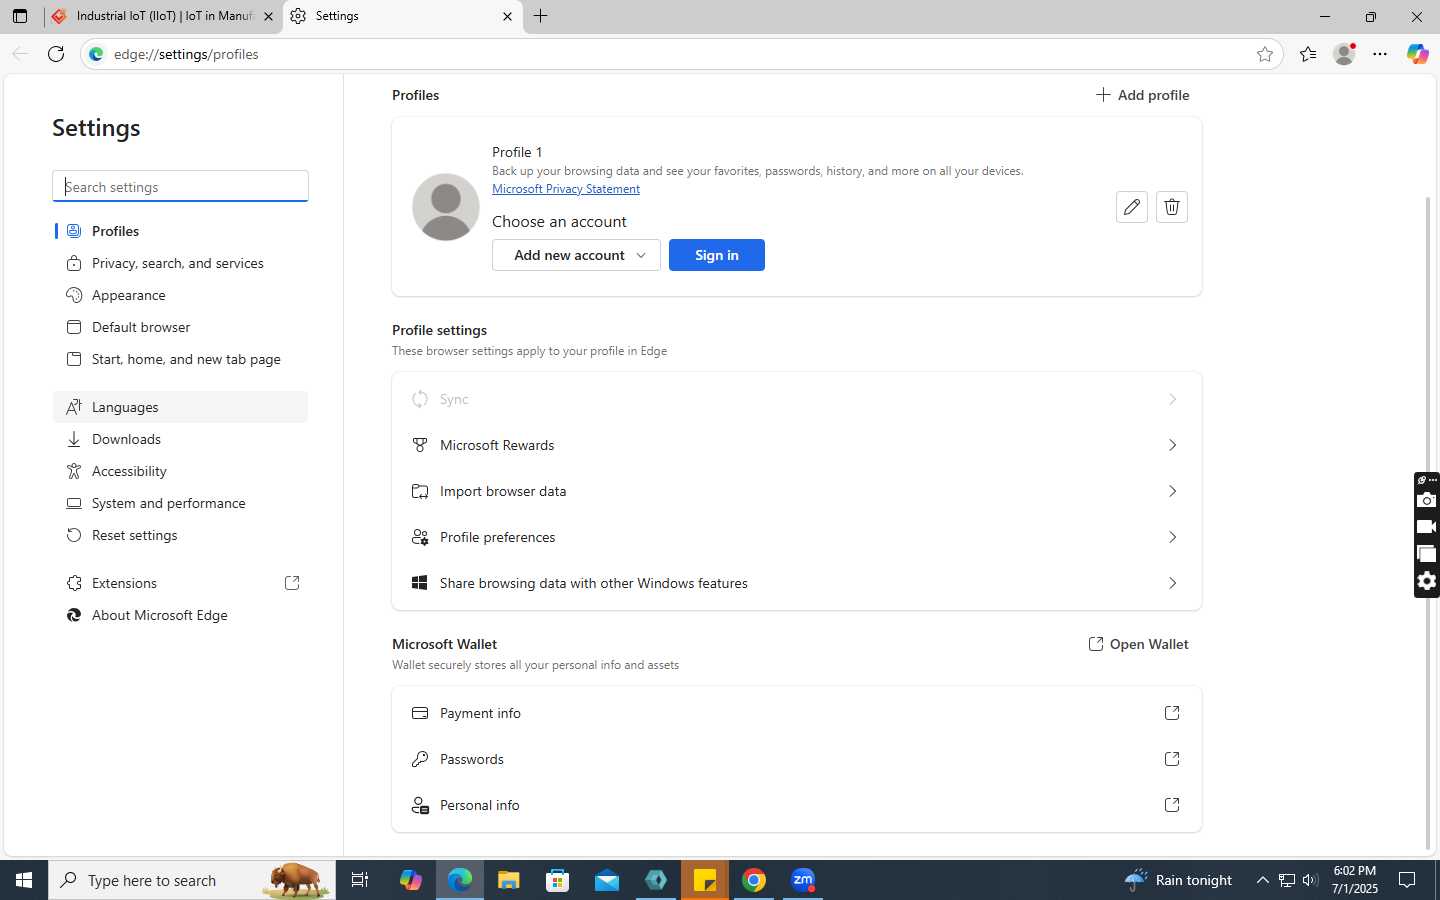1440x900 pixels.
Task: Click taskbar Type here to search box
Action: pyautogui.click(x=192, y=880)
